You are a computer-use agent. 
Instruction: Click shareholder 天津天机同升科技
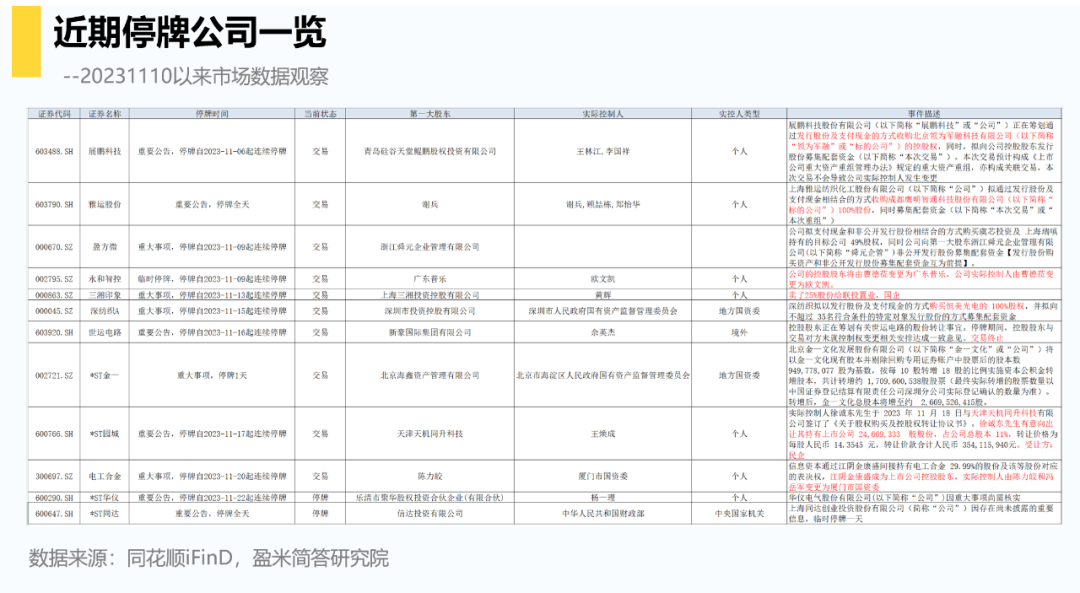click(430, 434)
